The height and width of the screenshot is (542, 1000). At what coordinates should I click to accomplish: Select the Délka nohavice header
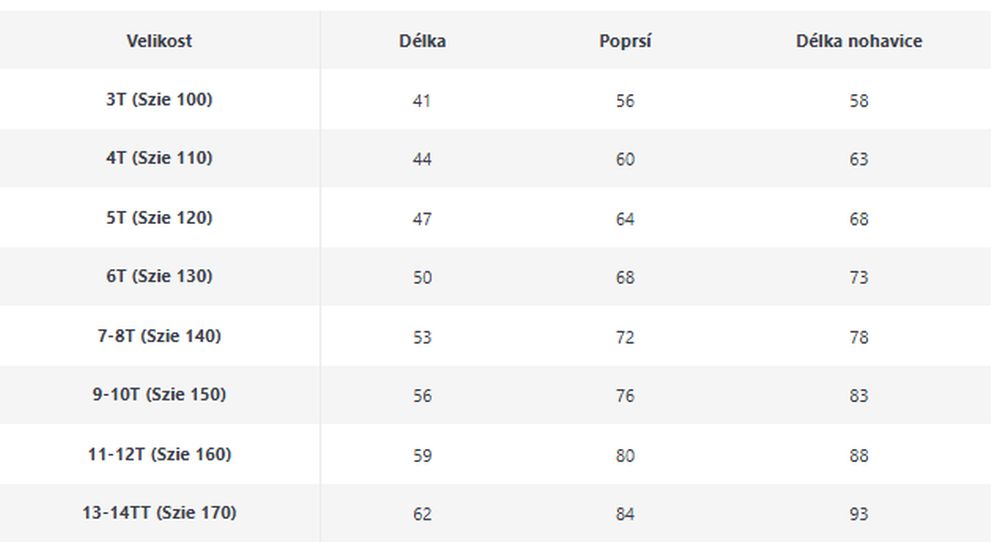[x=858, y=41]
